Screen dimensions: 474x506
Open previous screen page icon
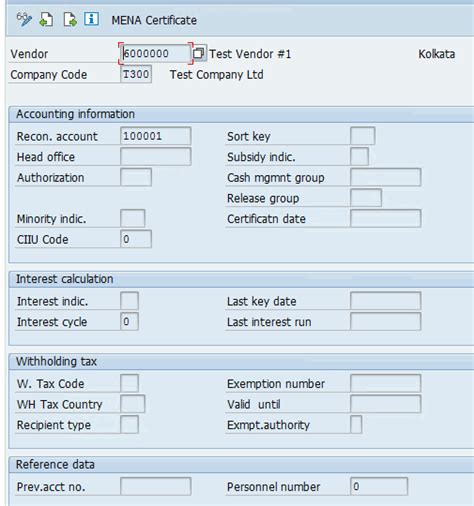point(46,20)
